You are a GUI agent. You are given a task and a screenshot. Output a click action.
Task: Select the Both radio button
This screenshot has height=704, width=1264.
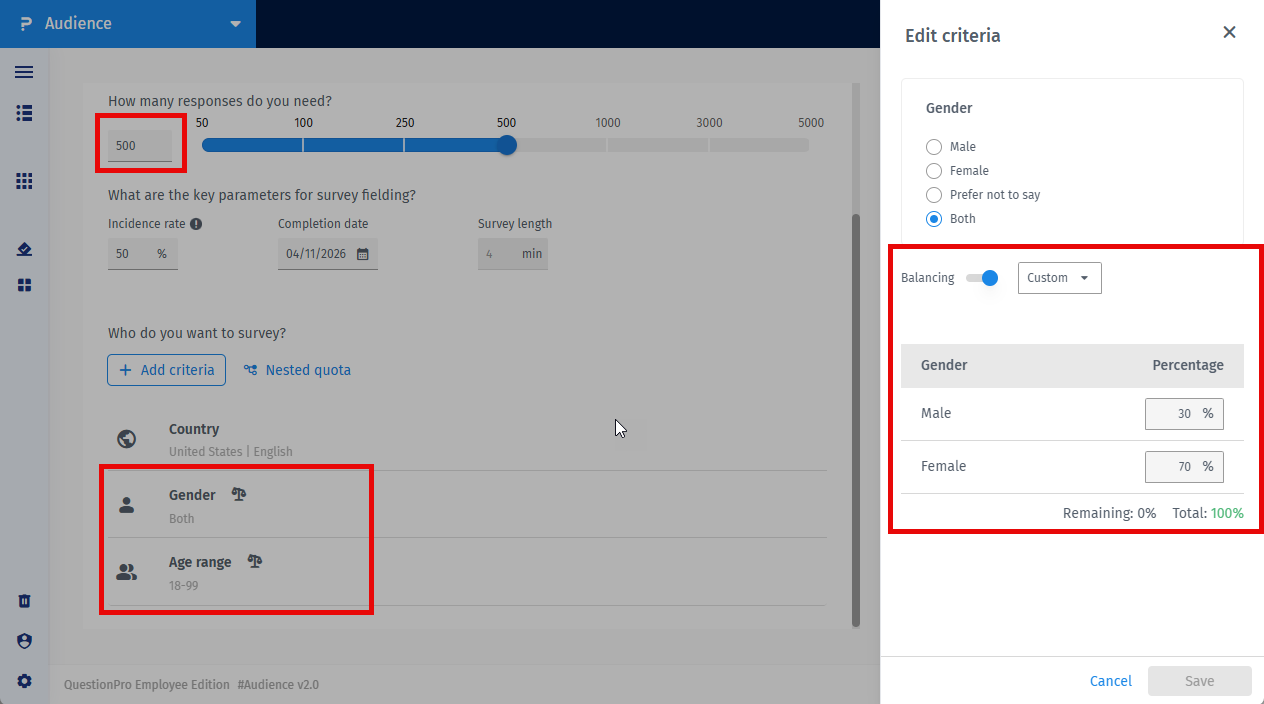[x=934, y=219]
